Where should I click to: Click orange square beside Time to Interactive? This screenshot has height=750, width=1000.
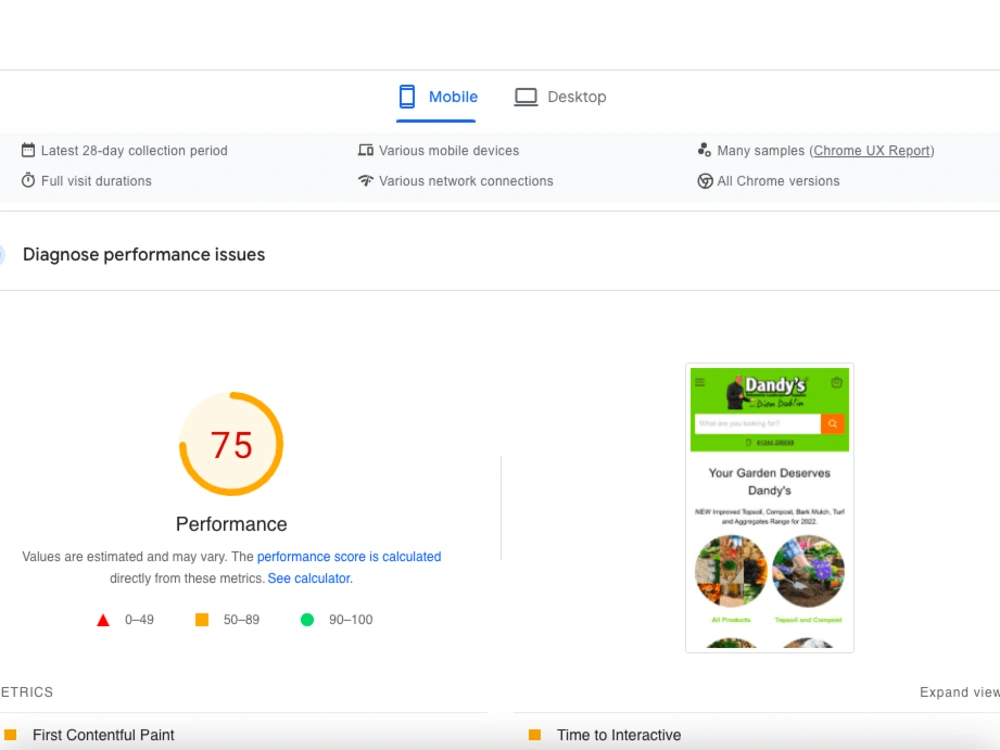(x=535, y=735)
